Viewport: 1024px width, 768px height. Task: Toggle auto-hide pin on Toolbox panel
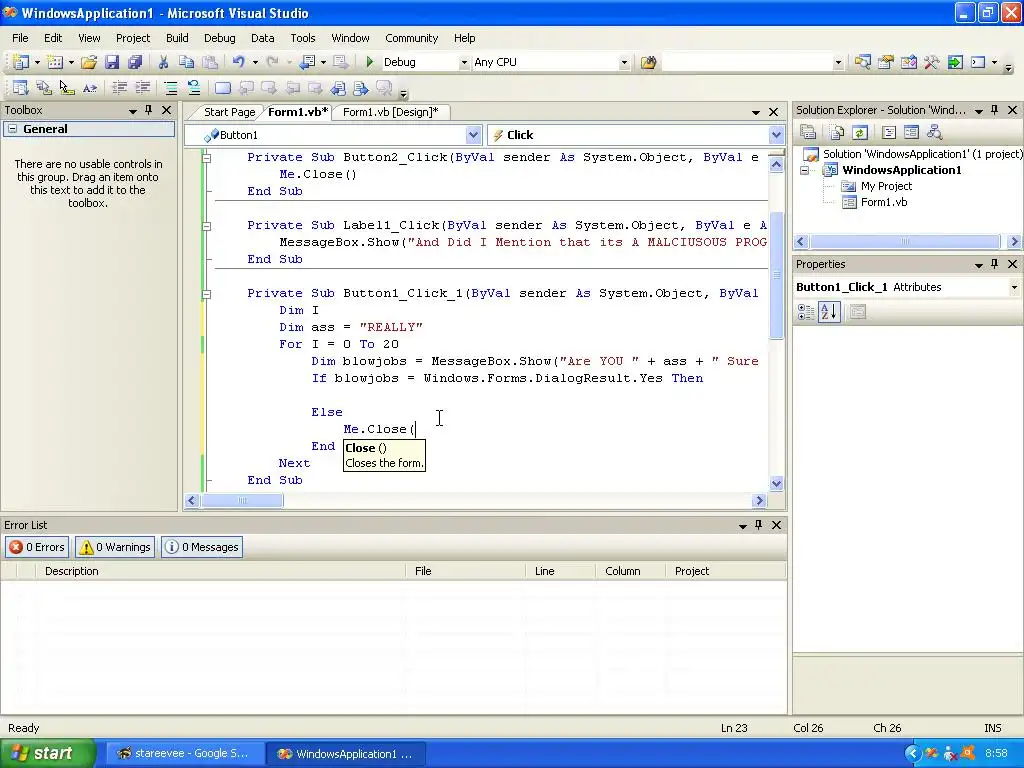coord(149,110)
